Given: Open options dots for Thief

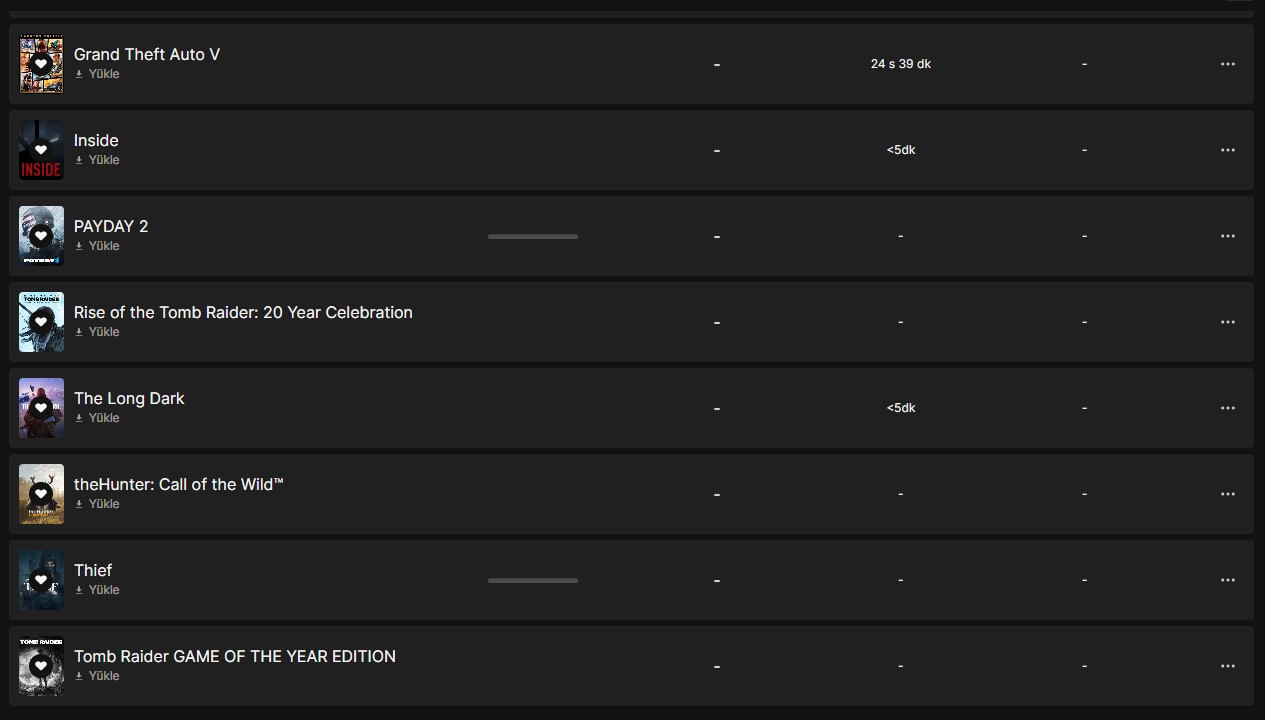Looking at the screenshot, I should pyautogui.click(x=1228, y=580).
